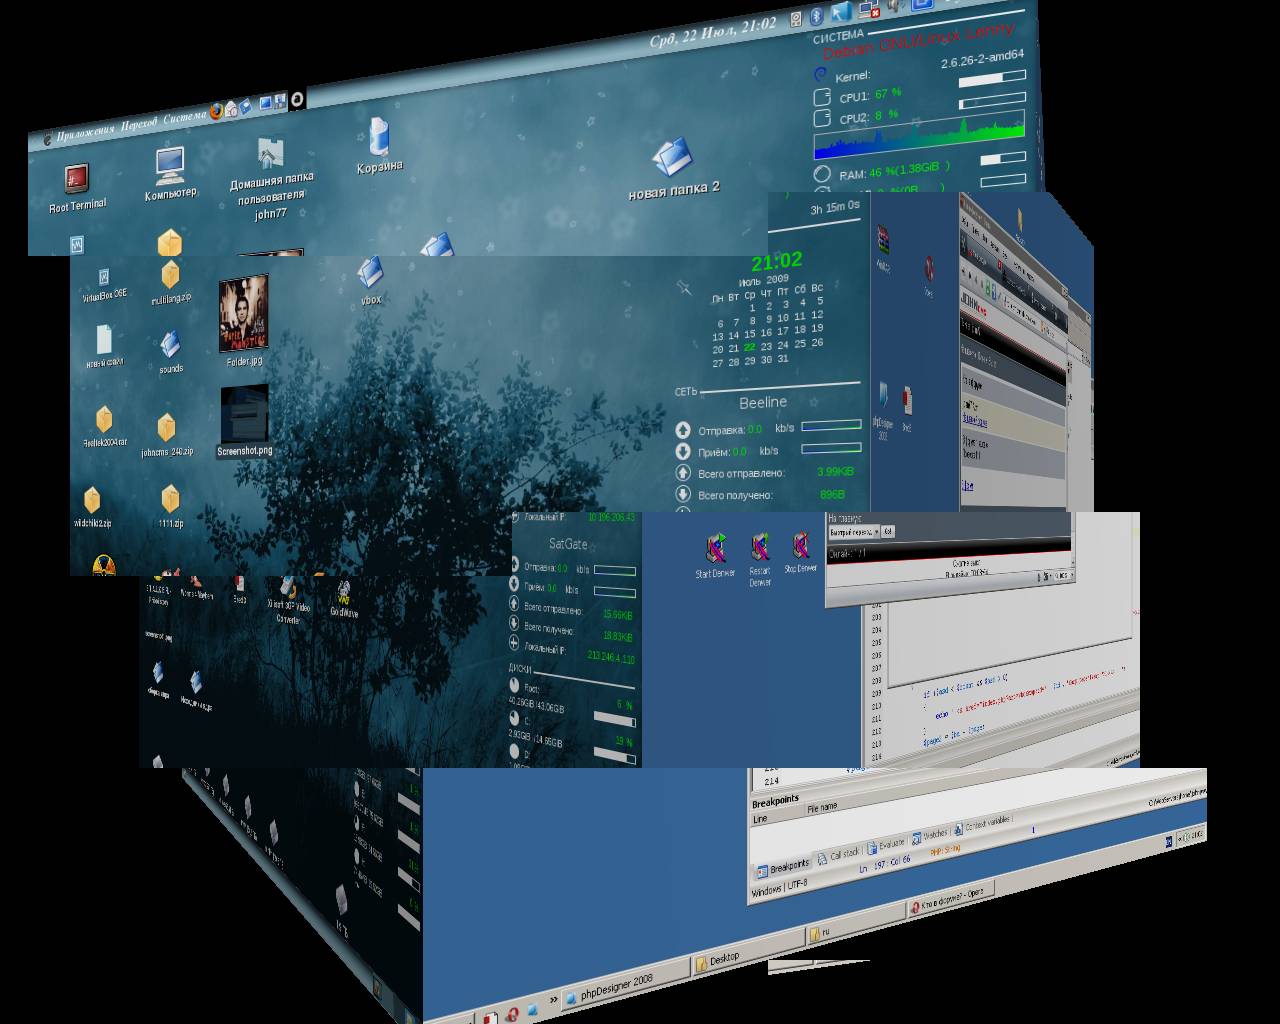Click the black circle icon on top panel

coord(297,99)
